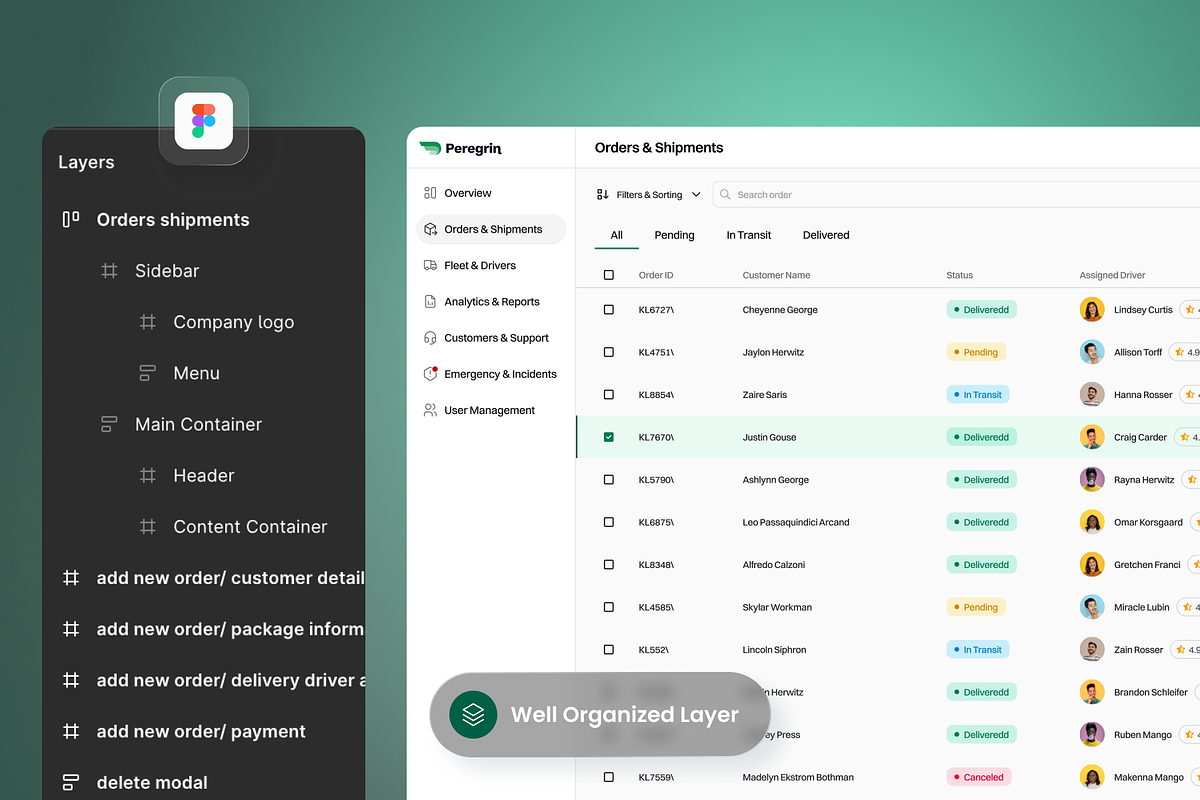Screen dimensions: 1200x800
Task: Click the Pending status badge for Jaylon Herwitz
Action: [x=976, y=352]
